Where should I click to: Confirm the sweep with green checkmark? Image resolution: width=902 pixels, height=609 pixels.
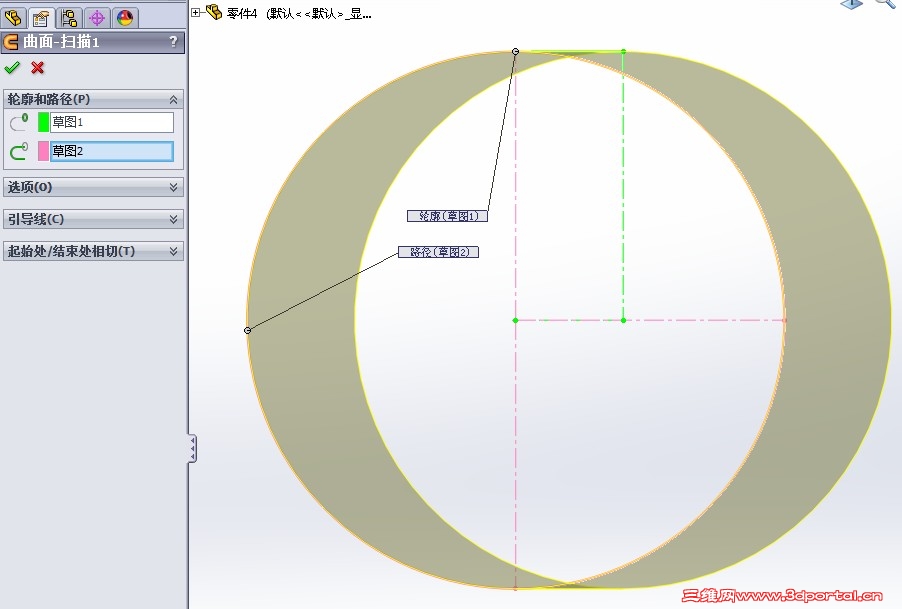click(12, 68)
